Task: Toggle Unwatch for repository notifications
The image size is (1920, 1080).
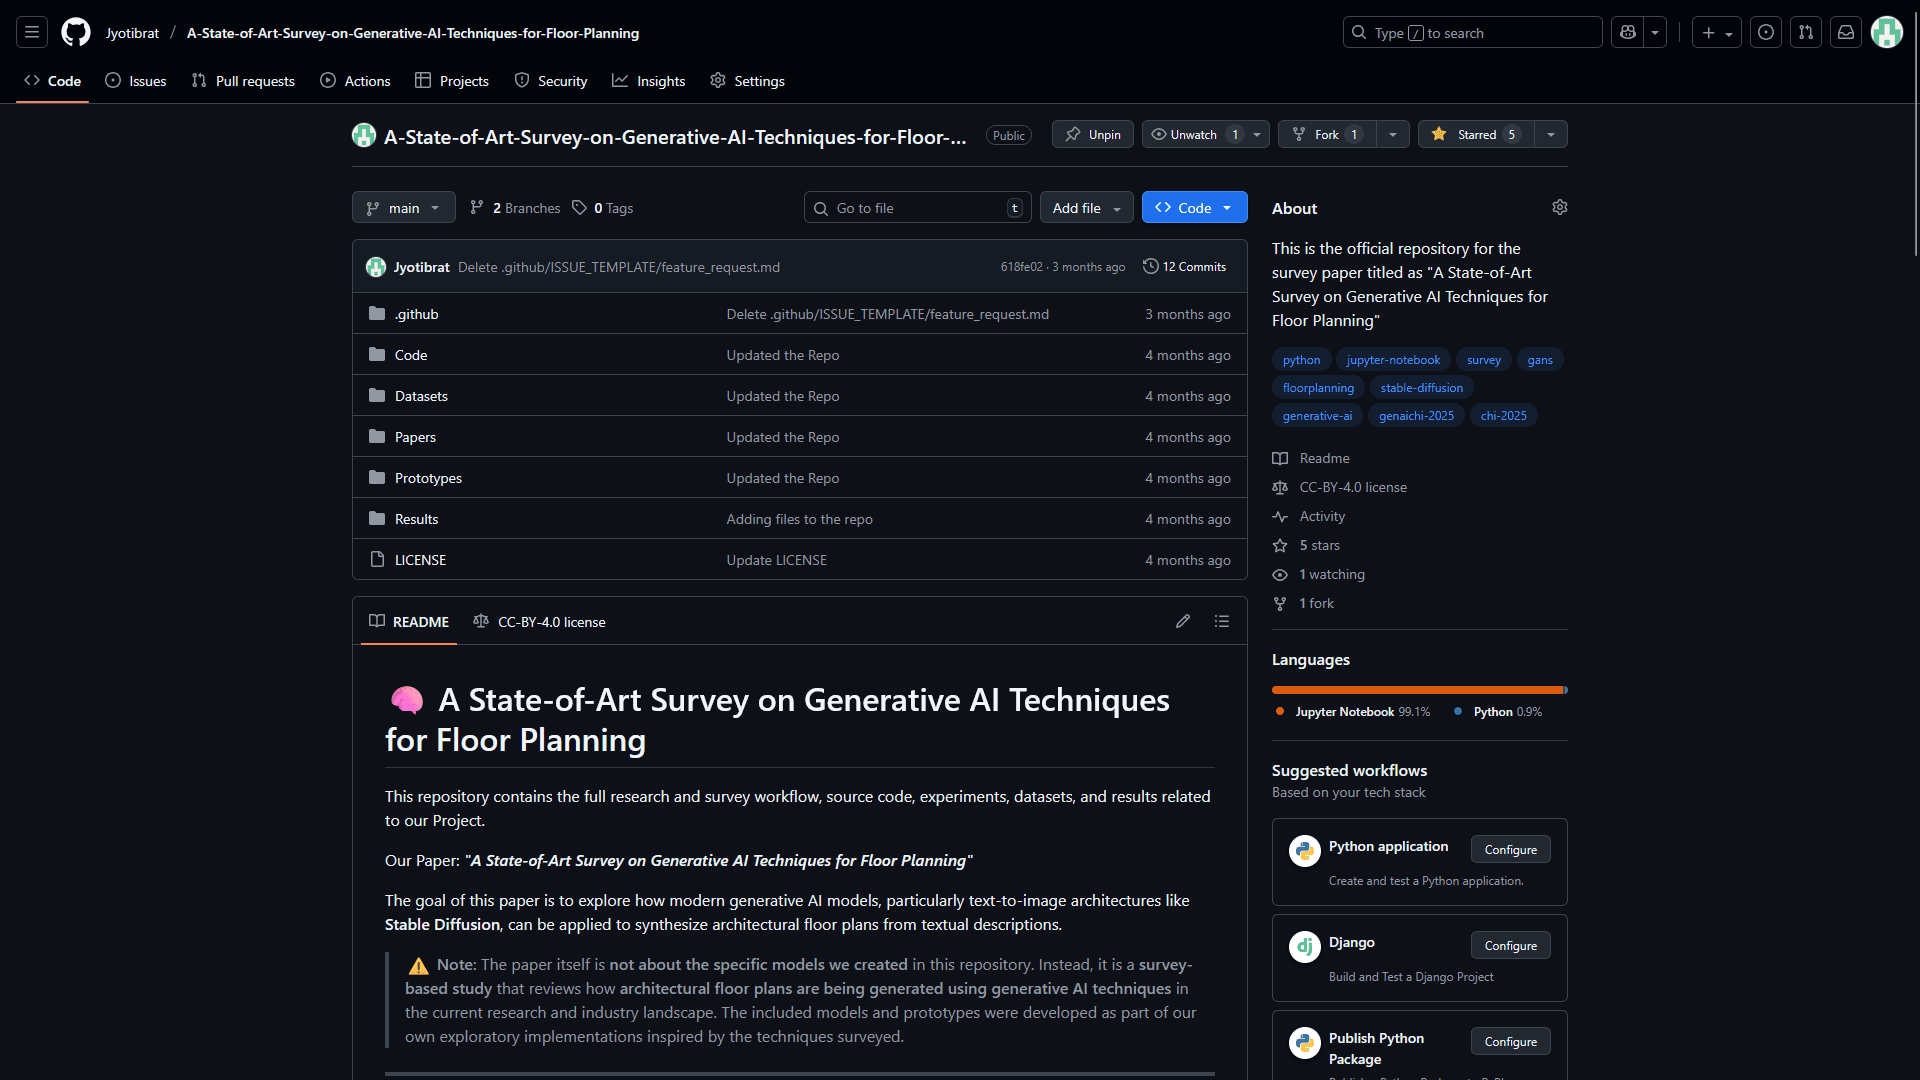Action: [1193, 134]
